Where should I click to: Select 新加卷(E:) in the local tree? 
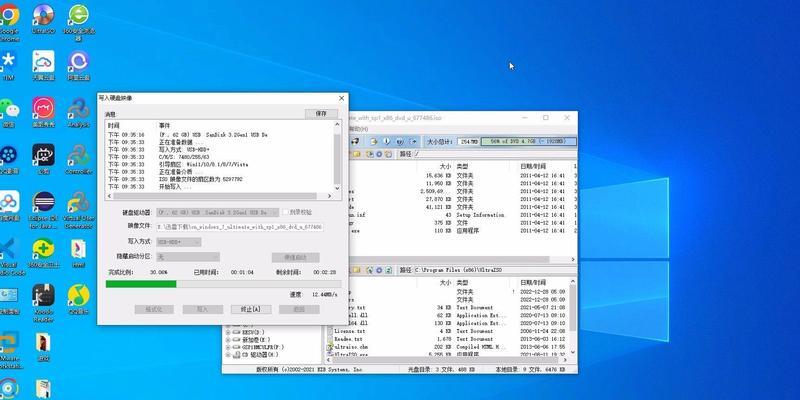[x=256, y=339]
